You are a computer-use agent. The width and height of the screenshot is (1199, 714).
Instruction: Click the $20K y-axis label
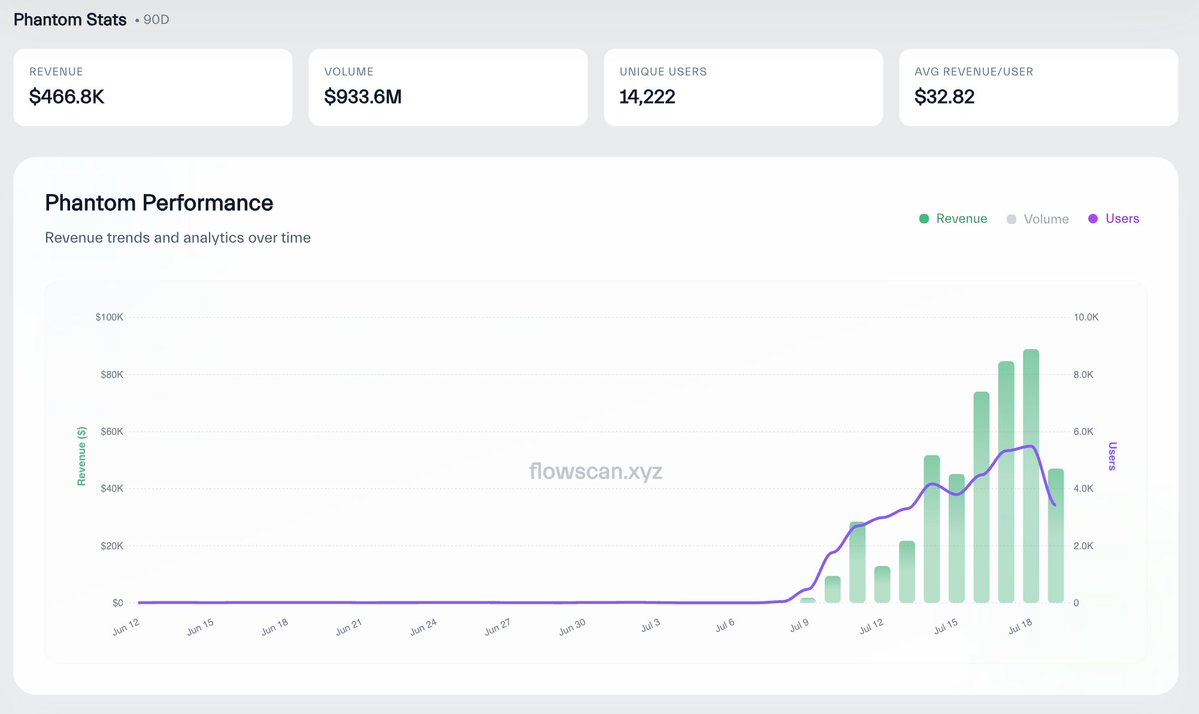pos(112,546)
